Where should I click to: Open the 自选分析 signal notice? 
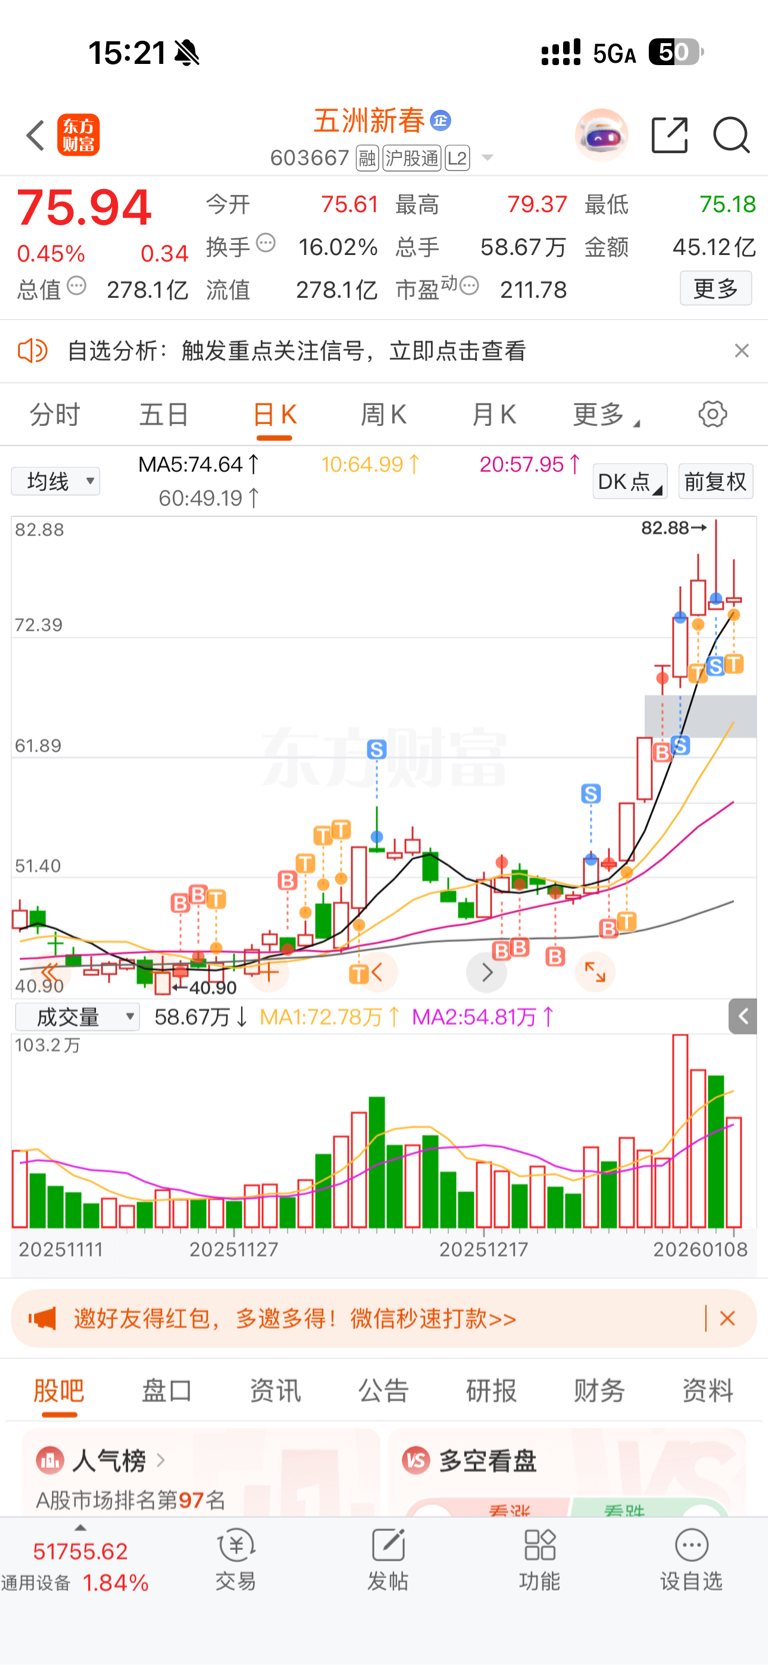(x=296, y=351)
